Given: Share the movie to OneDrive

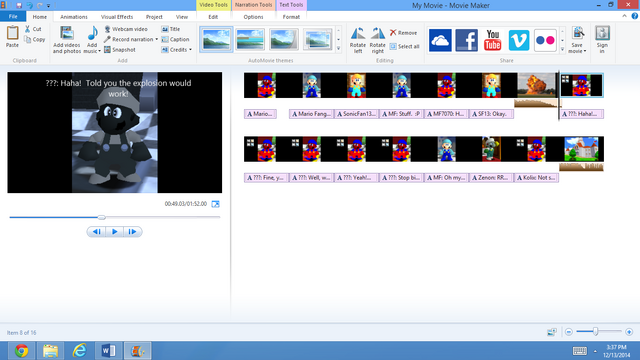Looking at the screenshot, I should coord(440,40).
